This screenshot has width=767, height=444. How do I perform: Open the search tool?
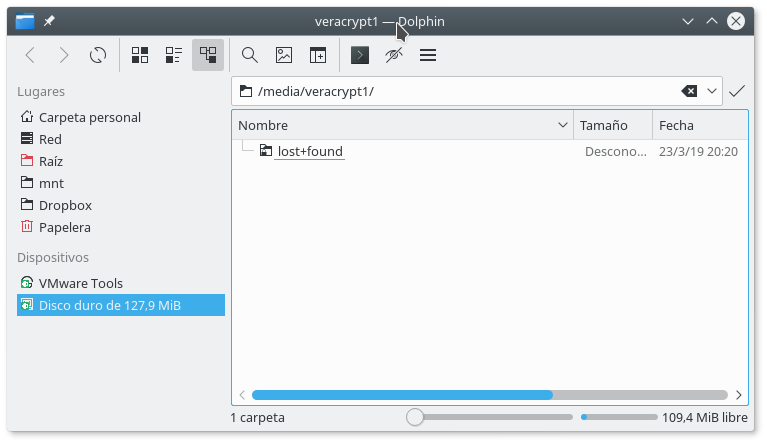pos(250,56)
